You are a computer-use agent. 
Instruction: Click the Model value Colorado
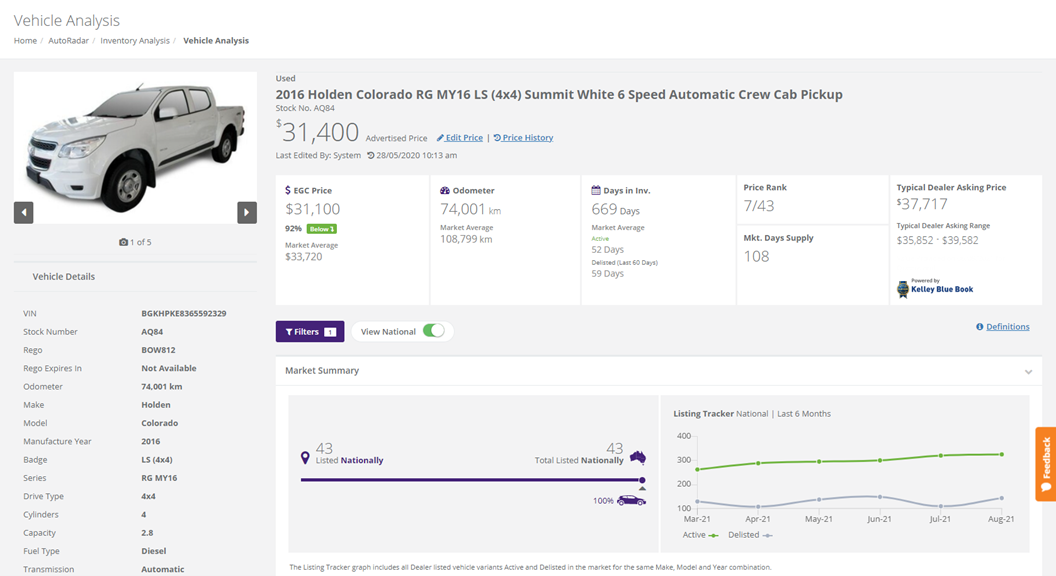click(160, 423)
